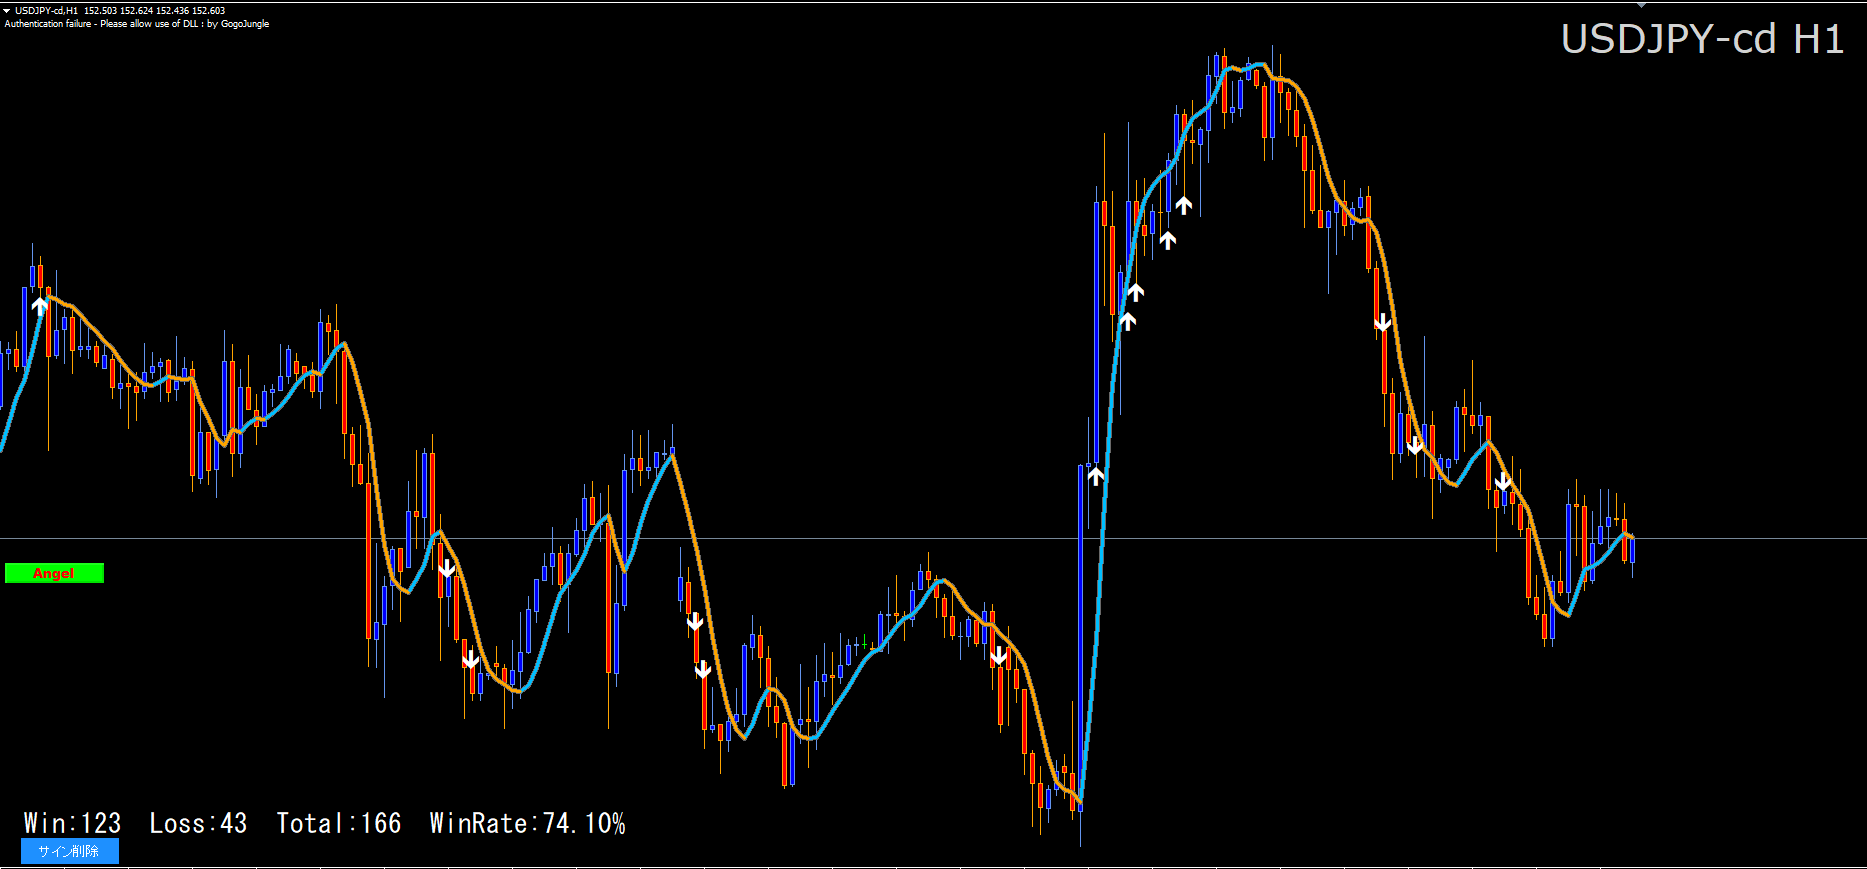Click the WinRate:74.10% label

528,823
